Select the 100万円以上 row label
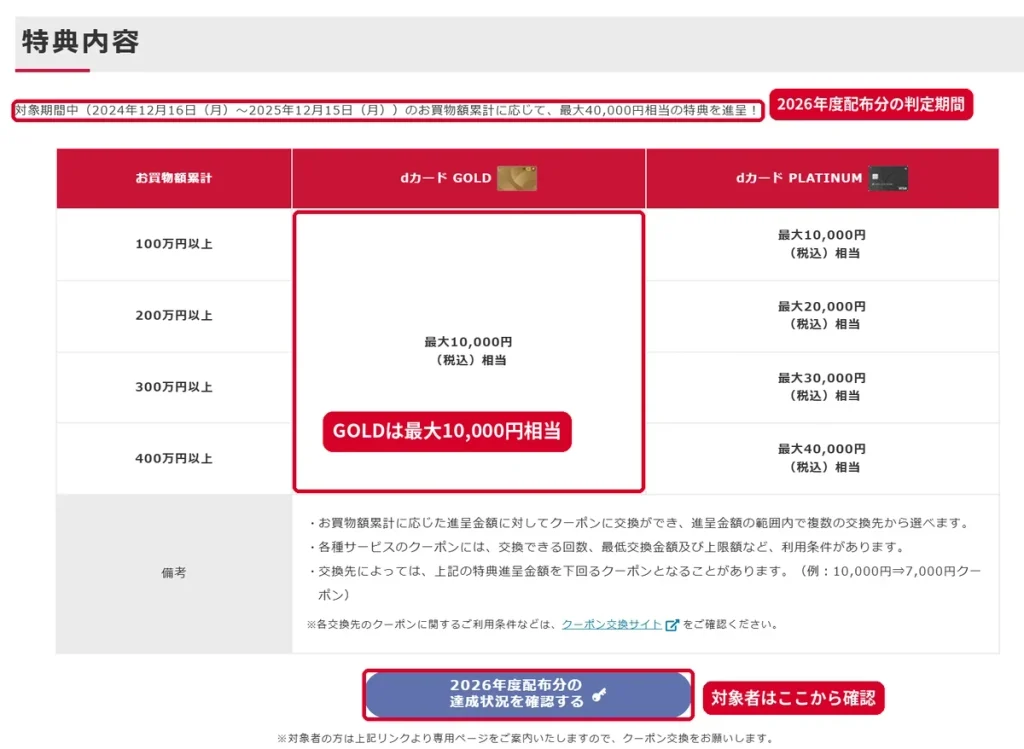Viewport: 1024px width, 749px height. pyautogui.click(x=174, y=244)
